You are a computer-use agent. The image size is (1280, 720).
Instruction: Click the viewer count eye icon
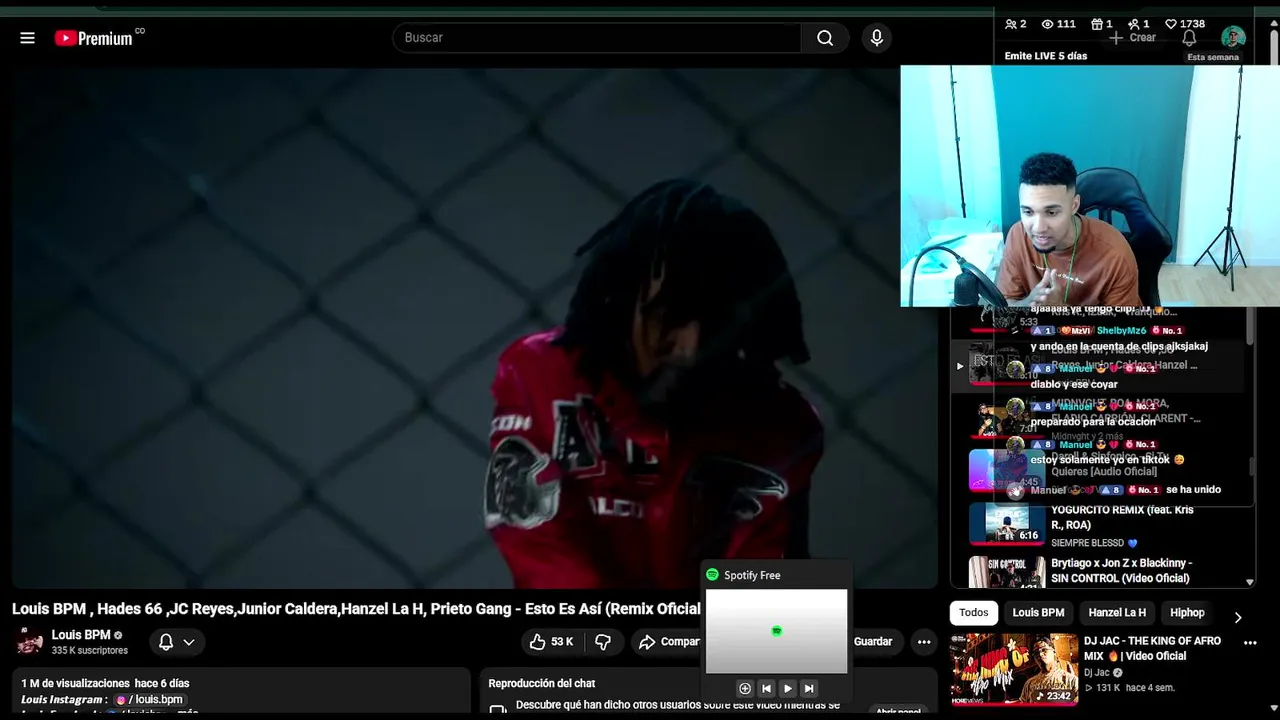point(1047,24)
